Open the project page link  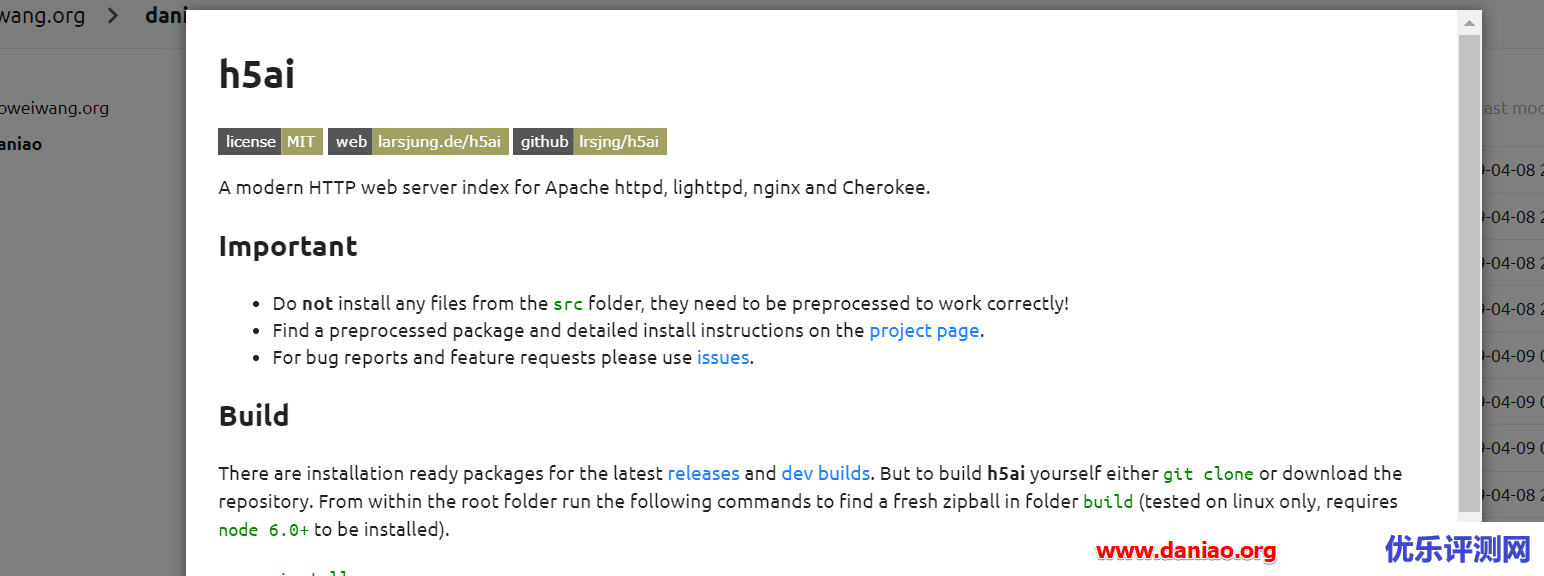pos(924,330)
